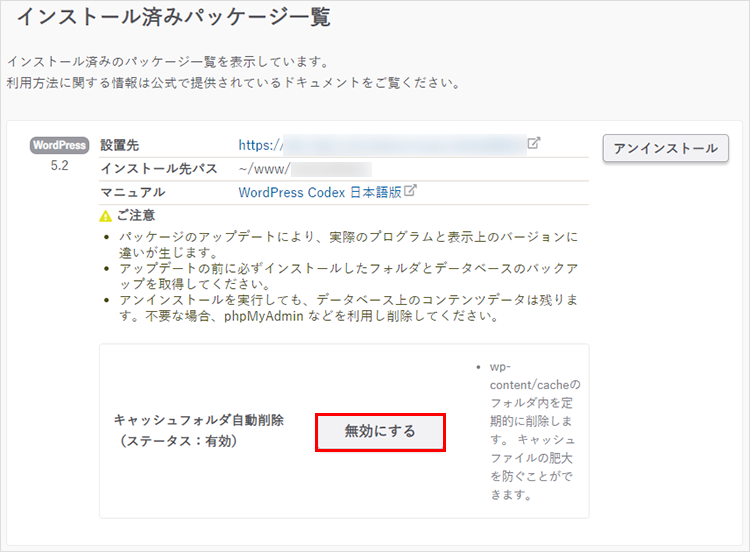The height and width of the screenshot is (552, 750).
Task: Click the ステータス:有効 status text
Action: click(x=177, y=441)
